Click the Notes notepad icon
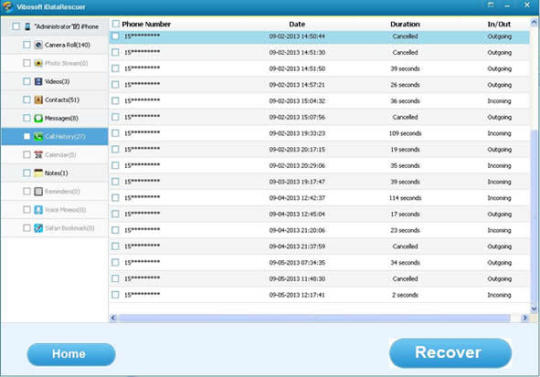 coord(38,173)
